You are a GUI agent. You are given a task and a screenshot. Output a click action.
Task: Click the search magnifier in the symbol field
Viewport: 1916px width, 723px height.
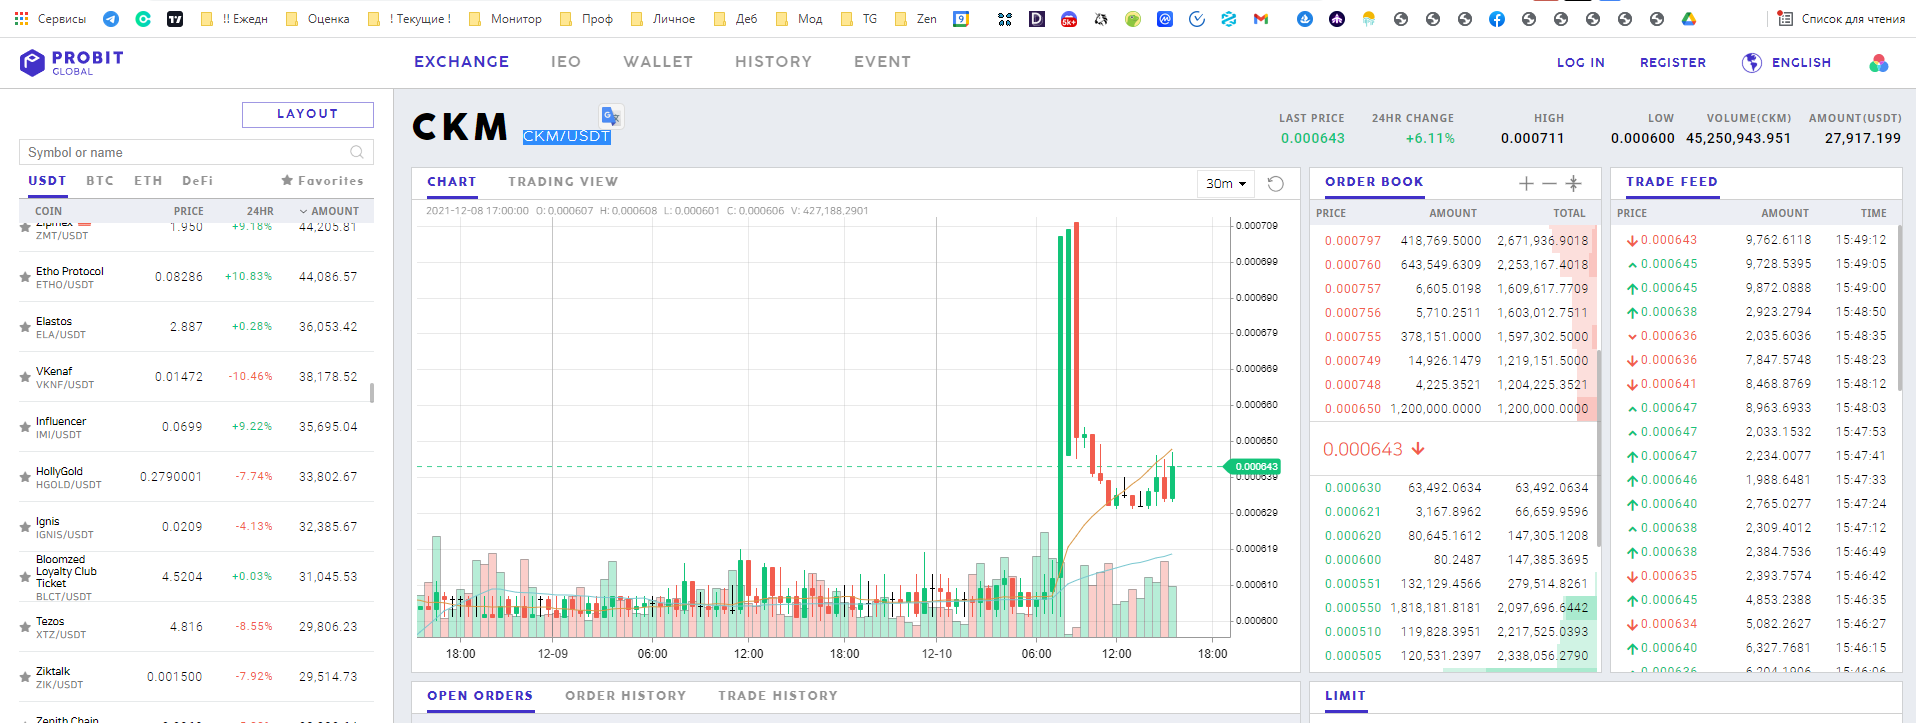point(357,152)
